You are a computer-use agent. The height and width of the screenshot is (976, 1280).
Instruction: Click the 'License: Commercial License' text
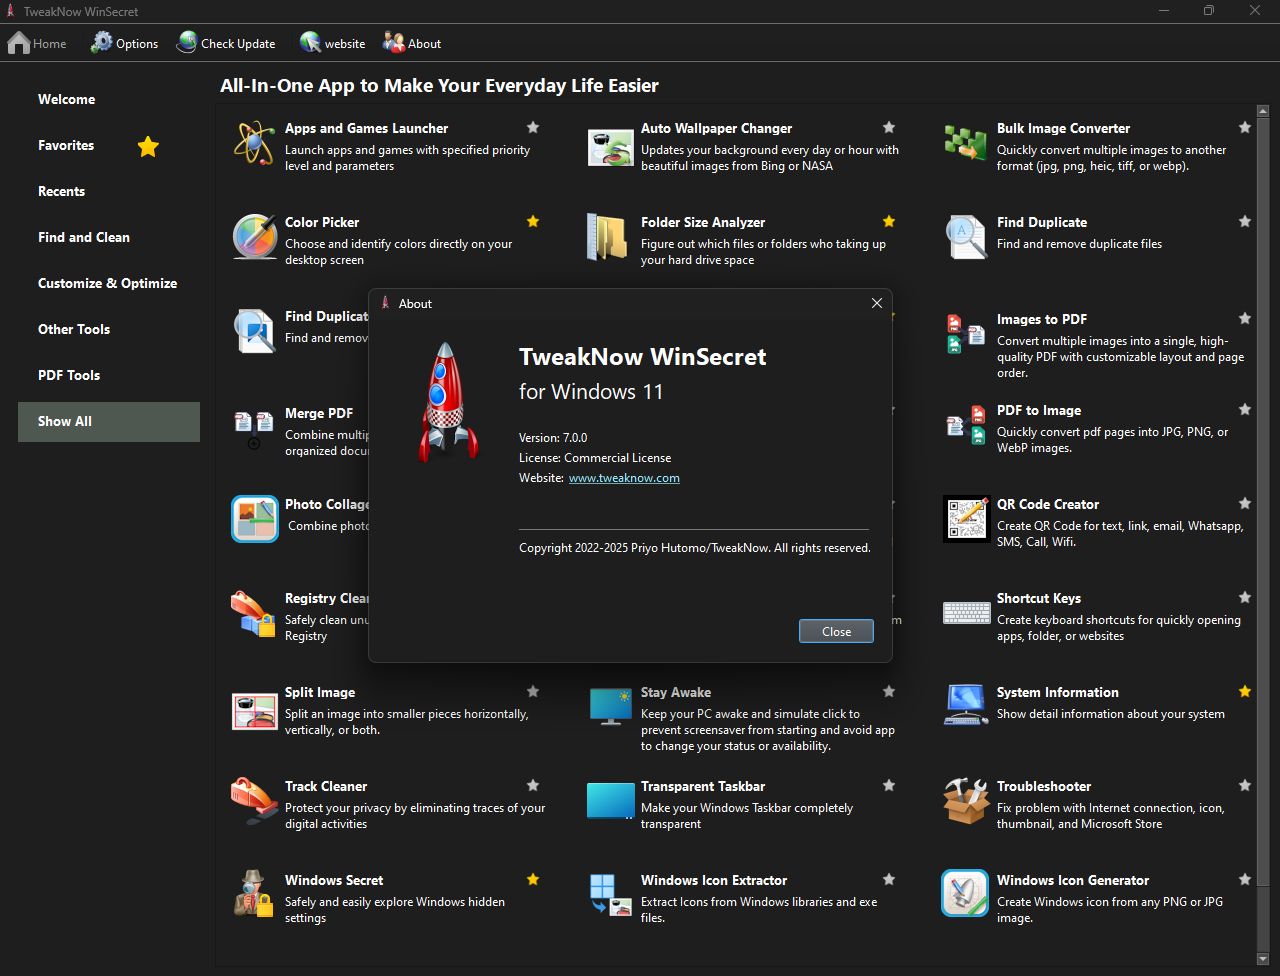tap(595, 457)
